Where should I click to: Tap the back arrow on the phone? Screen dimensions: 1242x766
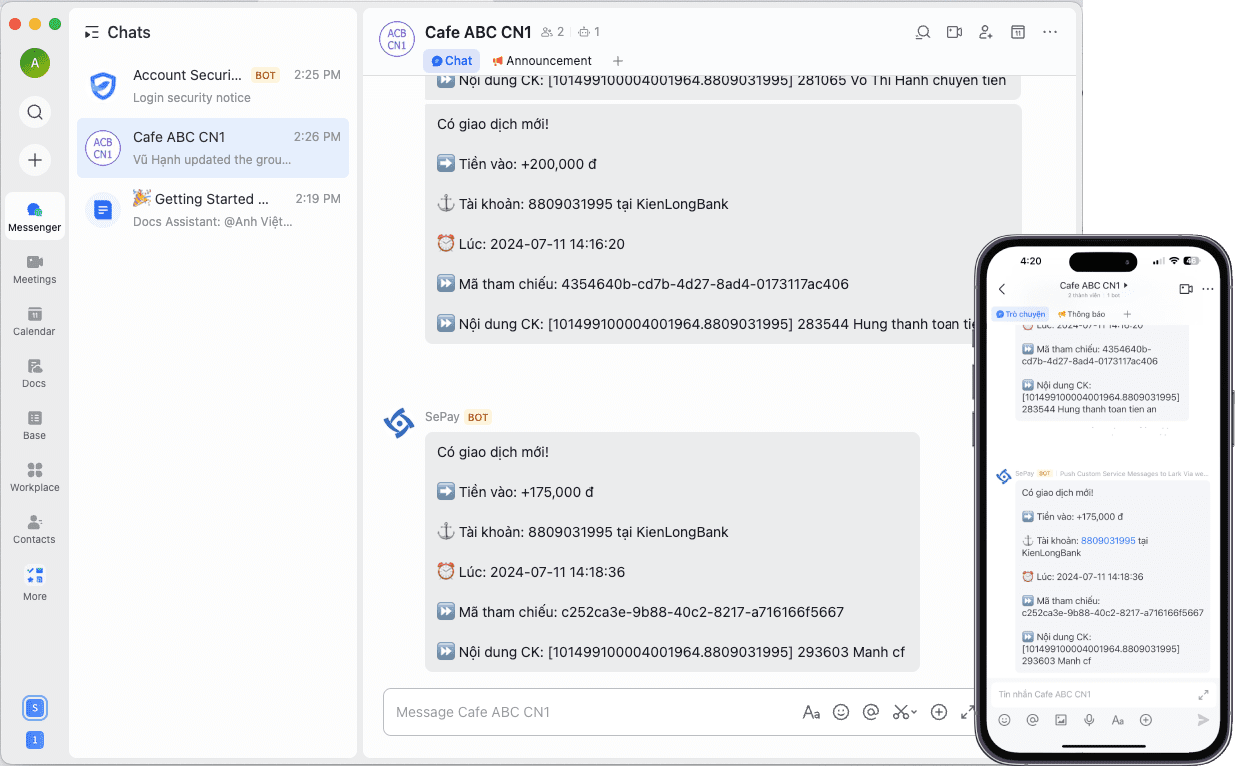tap(1002, 289)
